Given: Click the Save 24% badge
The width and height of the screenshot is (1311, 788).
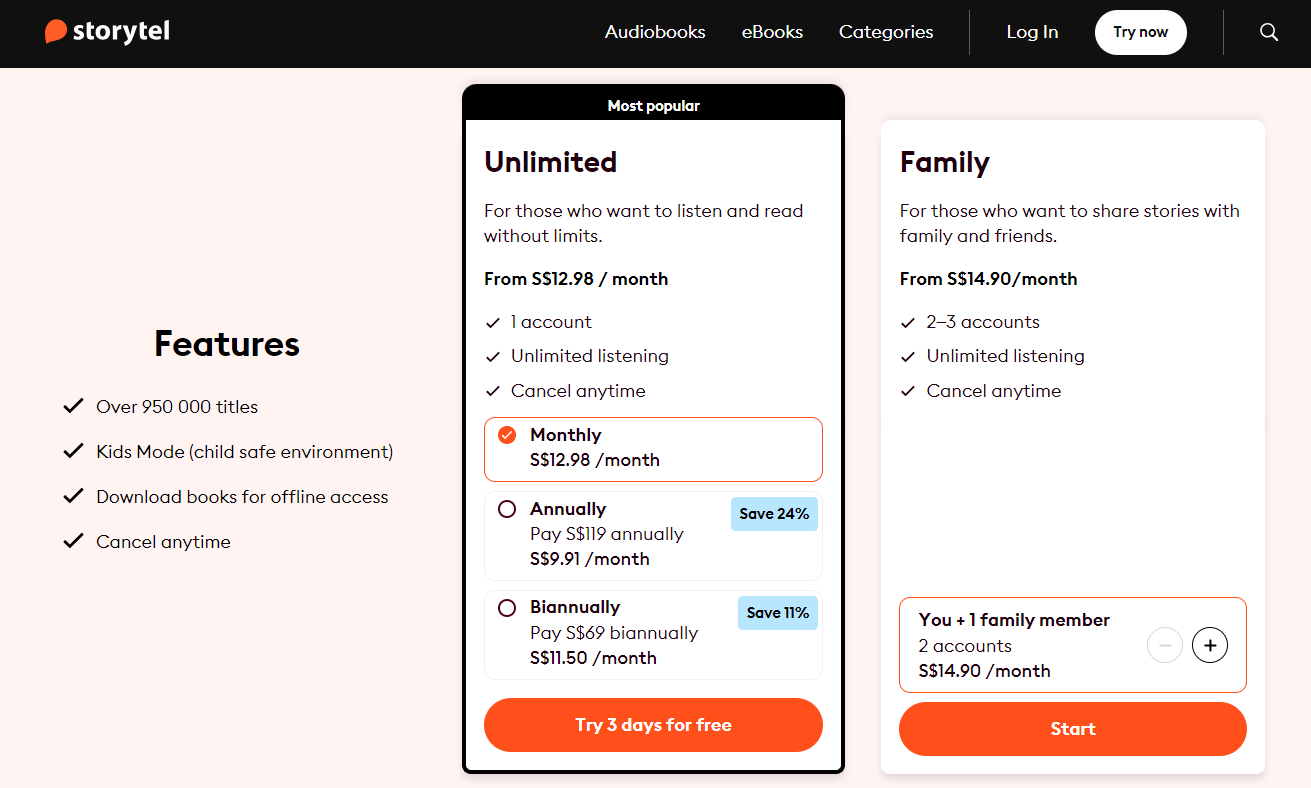Looking at the screenshot, I should (x=774, y=514).
